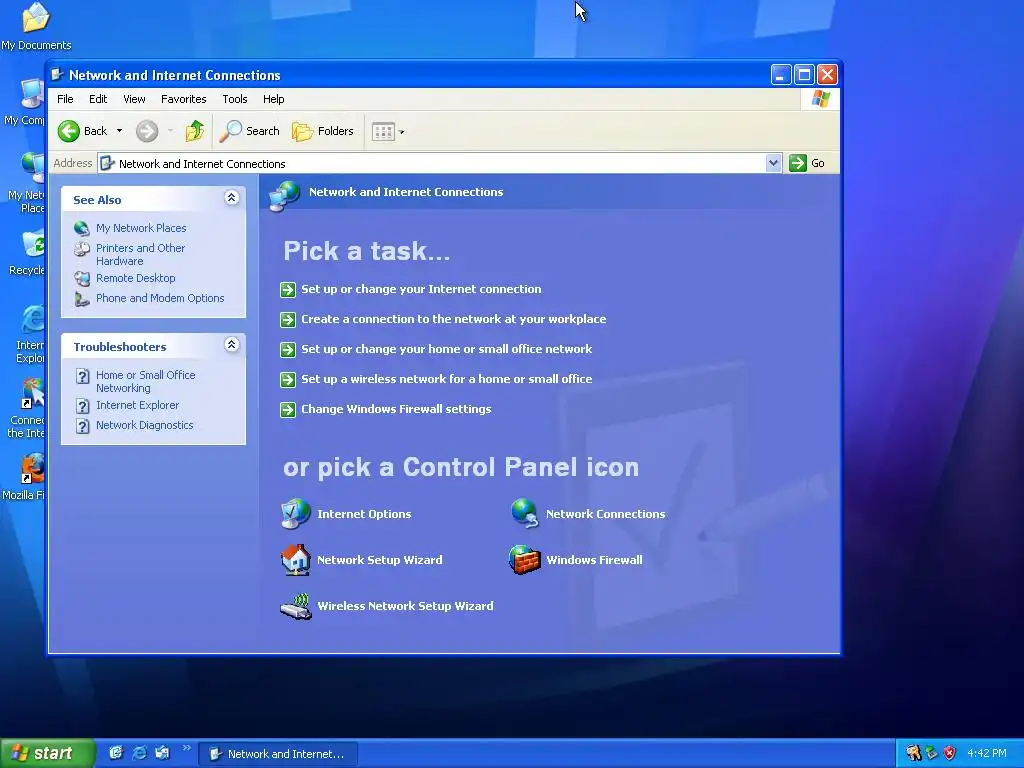The image size is (1024, 768).
Task: Expand quick launch overflow chevron
Action: click(187, 748)
